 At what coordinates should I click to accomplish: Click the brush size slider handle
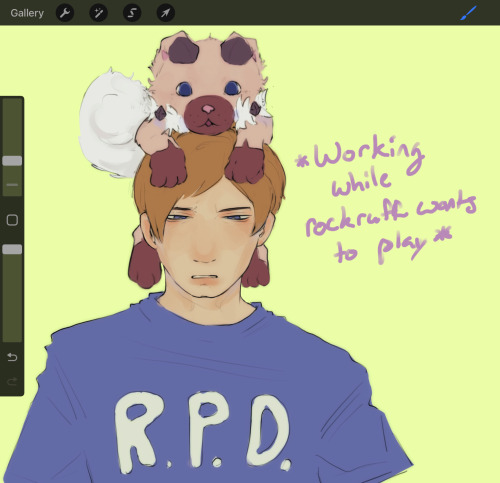(12, 161)
